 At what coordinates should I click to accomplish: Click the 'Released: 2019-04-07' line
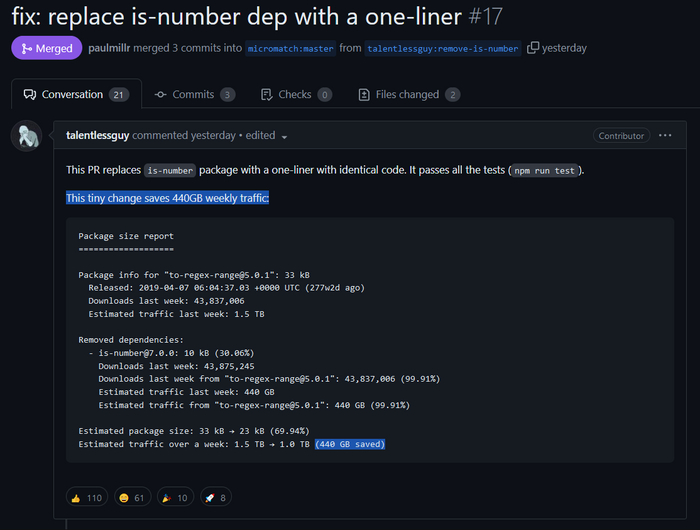click(227, 288)
